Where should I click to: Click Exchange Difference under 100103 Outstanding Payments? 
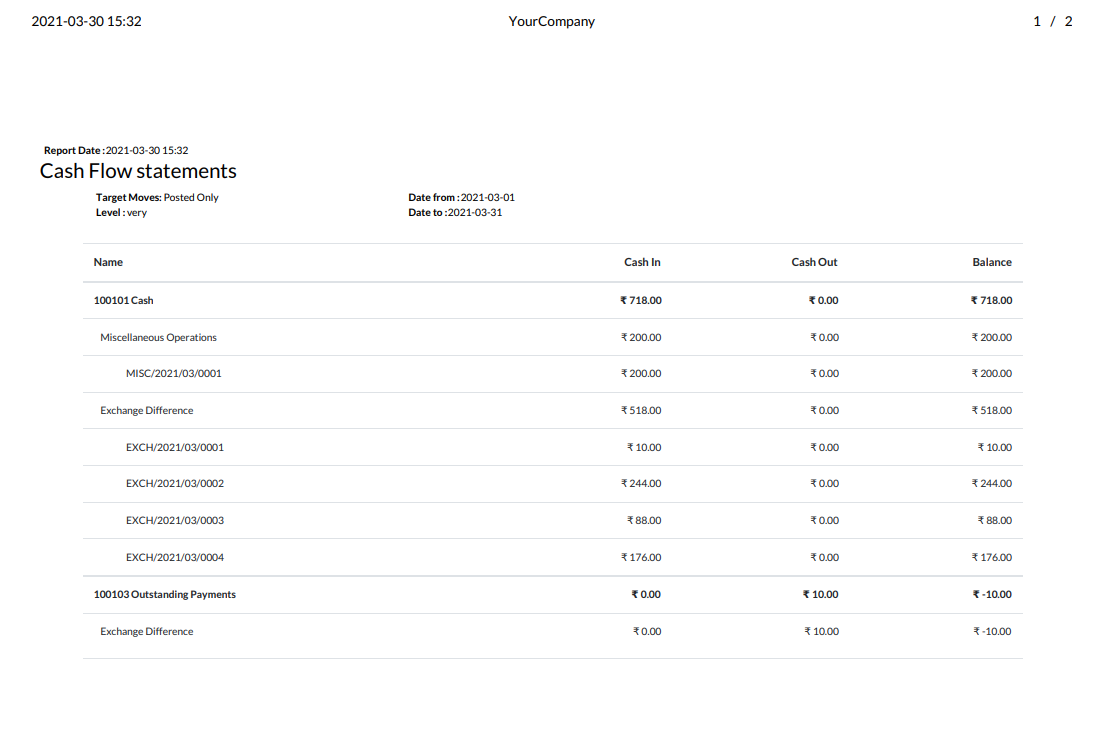[x=147, y=631]
